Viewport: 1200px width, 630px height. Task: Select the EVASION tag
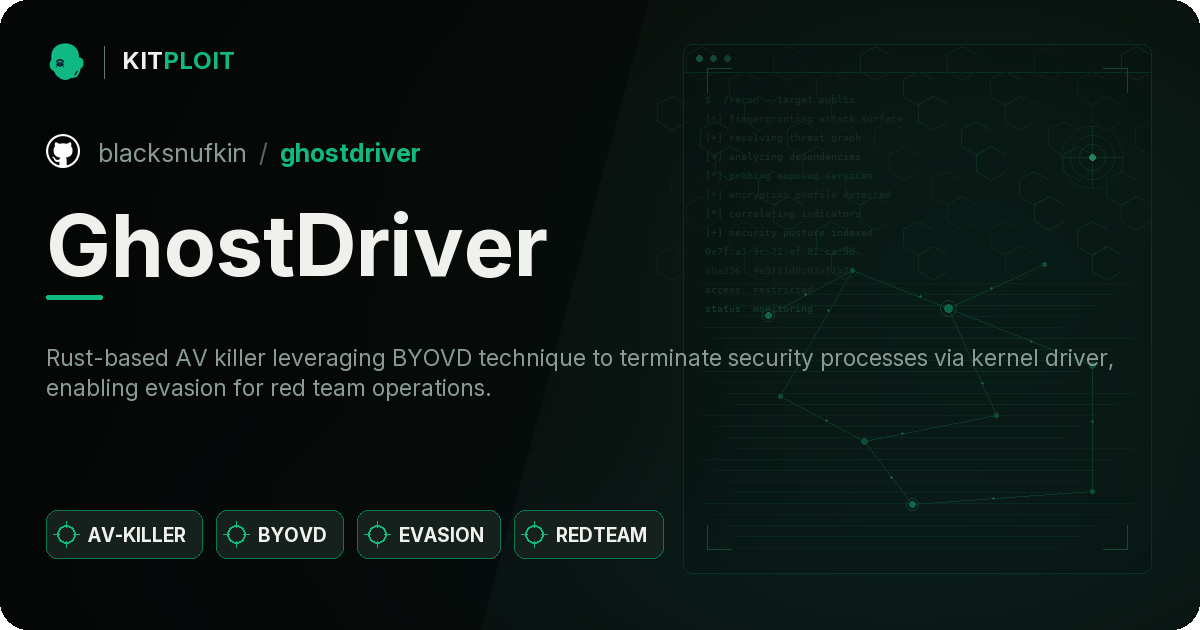pos(429,535)
